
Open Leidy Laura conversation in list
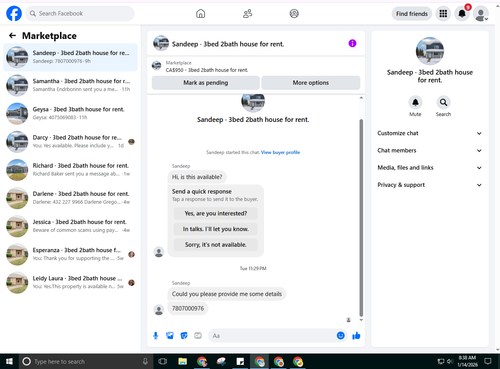tap(70, 282)
